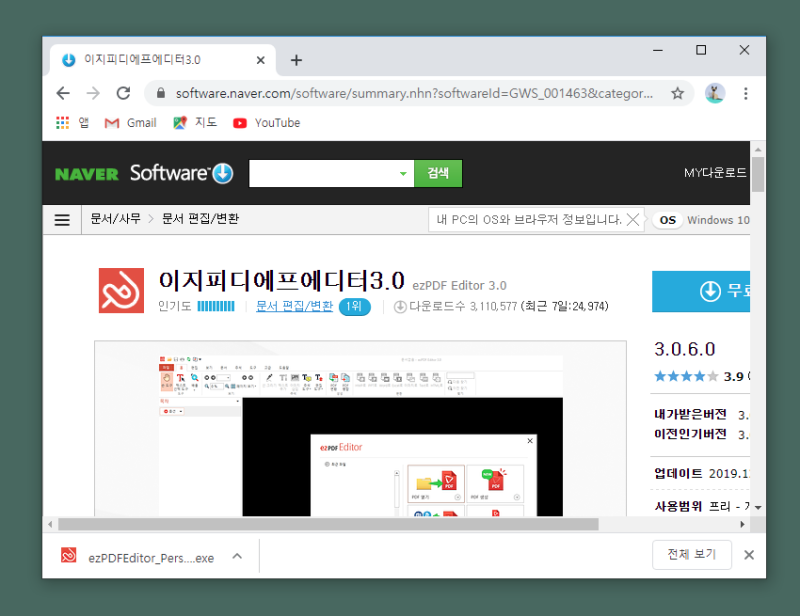Dismiss the PC OS info tooltip

(633, 220)
